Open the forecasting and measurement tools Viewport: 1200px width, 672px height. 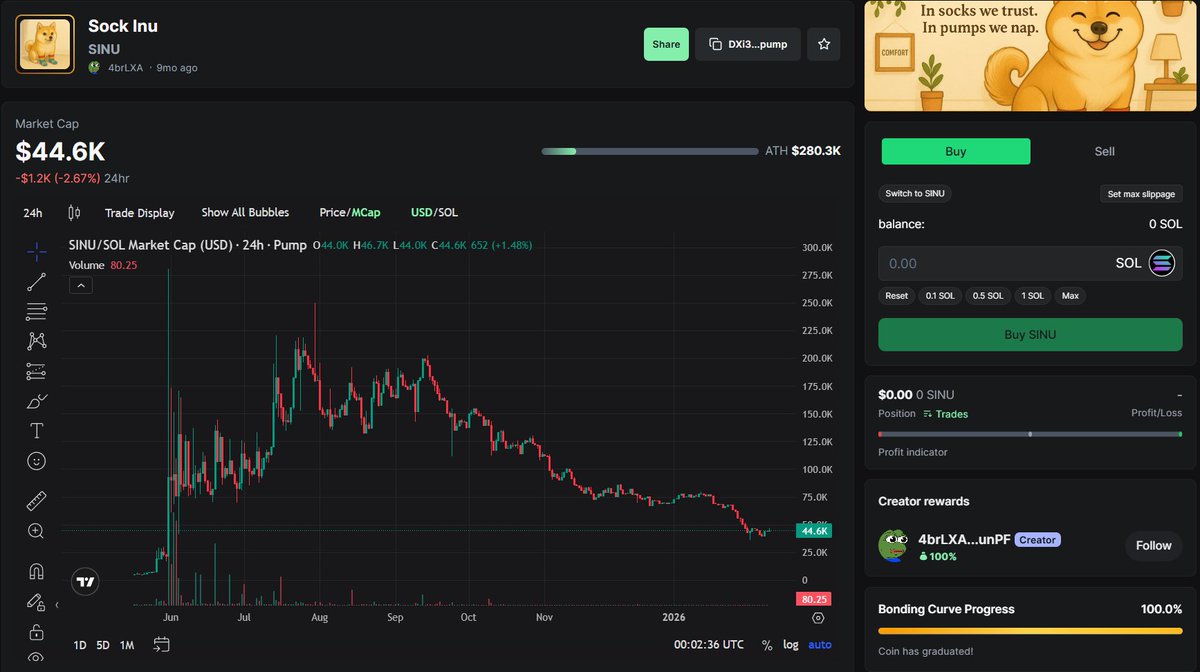click(x=37, y=371)
